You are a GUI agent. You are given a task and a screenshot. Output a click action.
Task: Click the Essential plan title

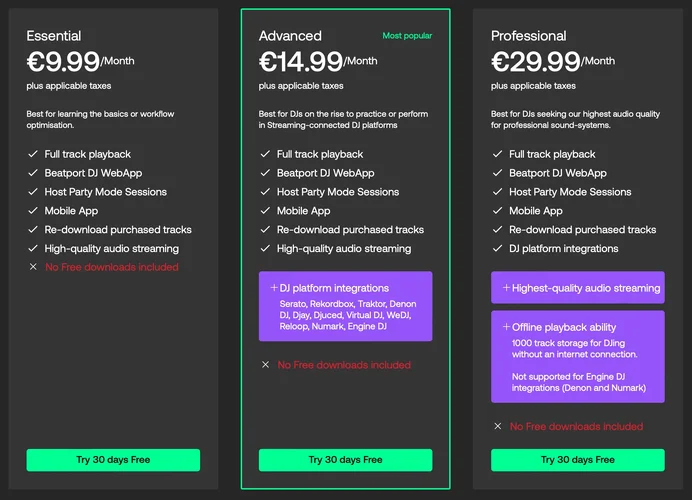click(x=54, y=36)
